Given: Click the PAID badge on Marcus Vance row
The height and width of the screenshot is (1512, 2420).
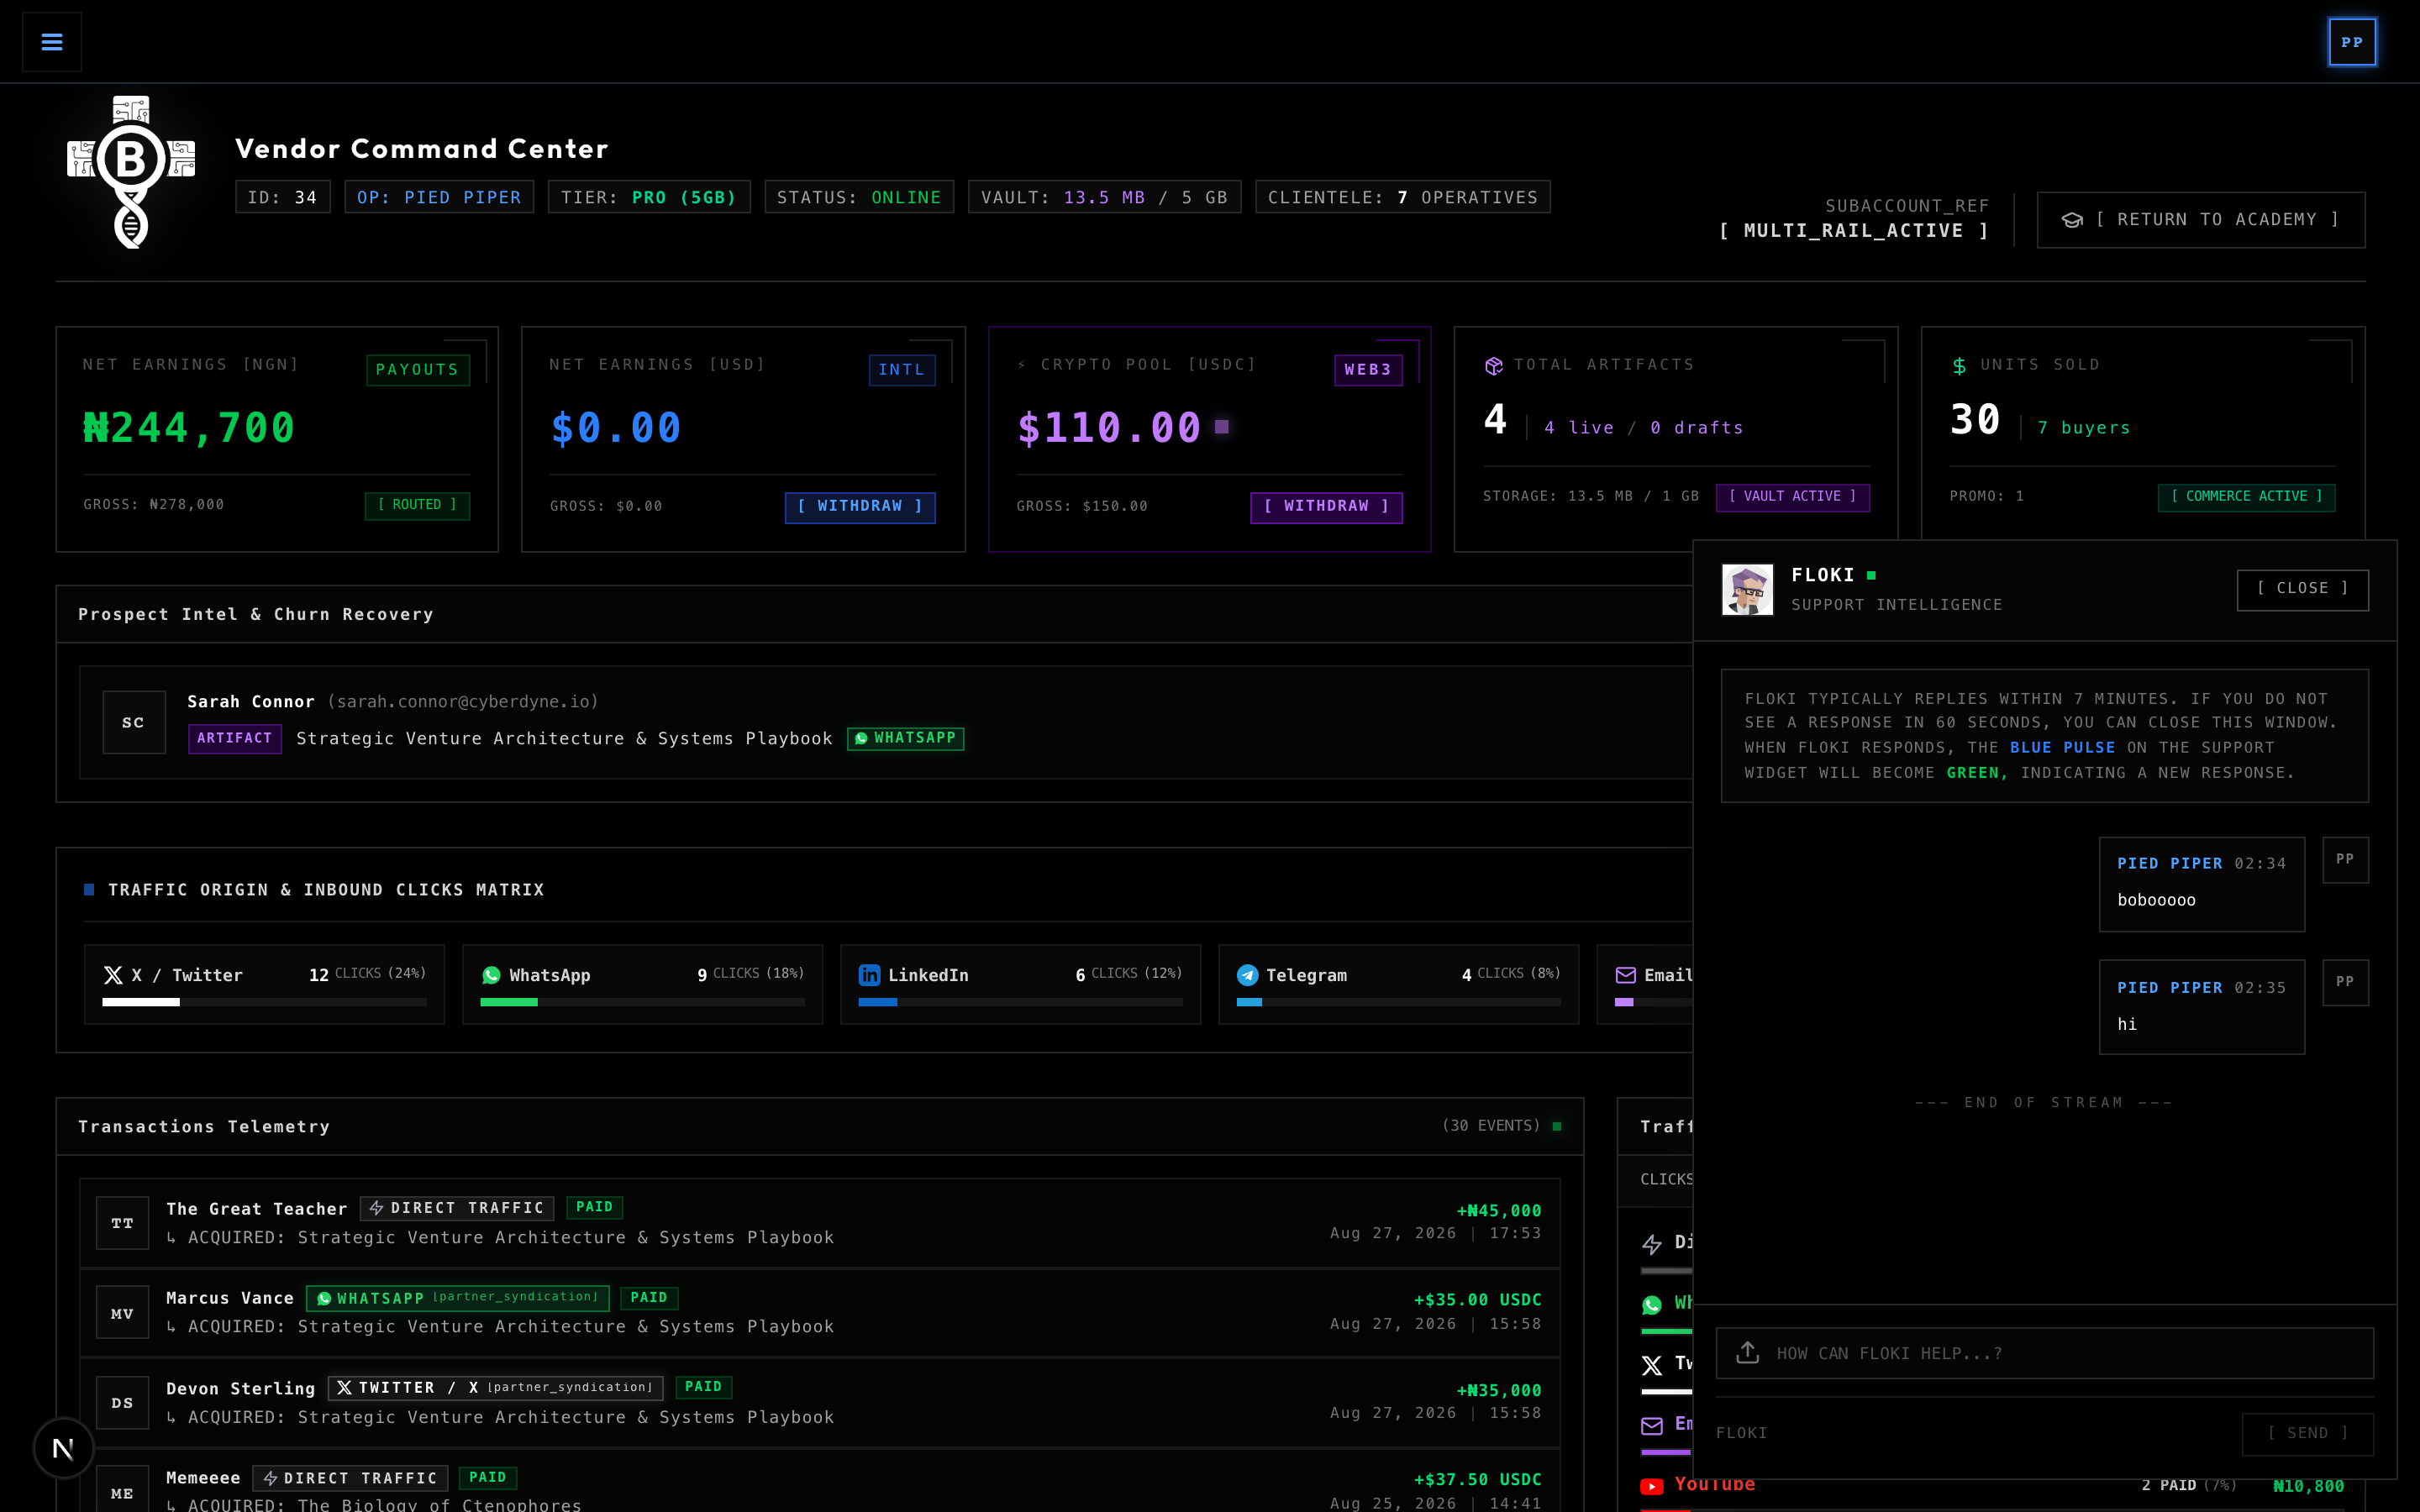Looking at the screenshot, I should click(649, 1298).
